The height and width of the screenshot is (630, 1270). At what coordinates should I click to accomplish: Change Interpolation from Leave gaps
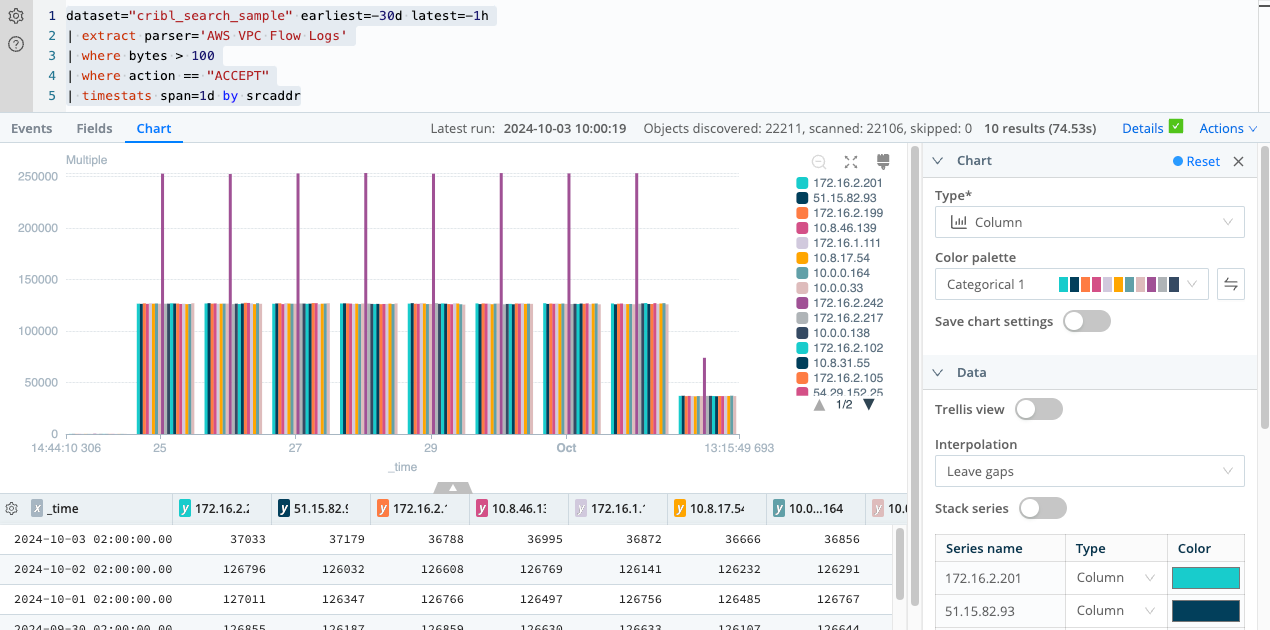pos(1088,471)
